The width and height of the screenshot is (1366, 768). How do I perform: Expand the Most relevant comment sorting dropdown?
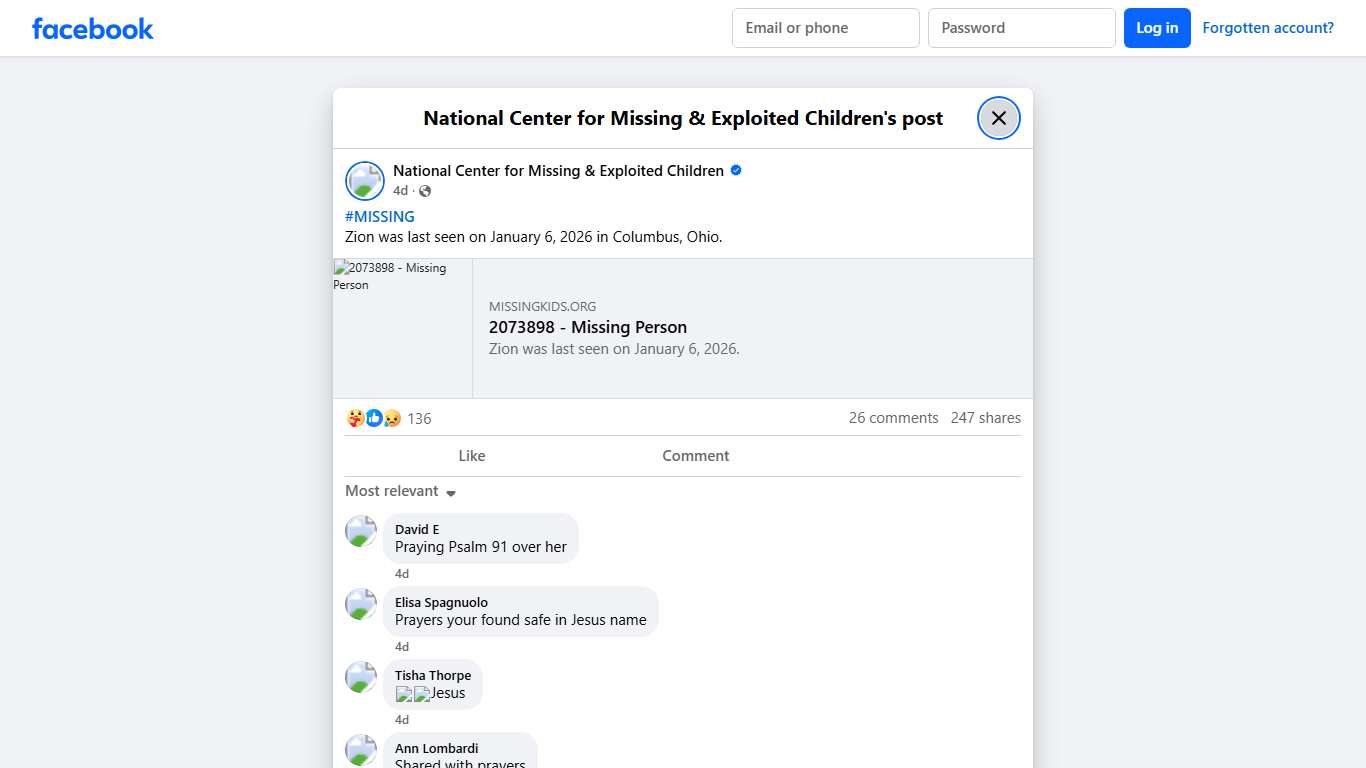tap(400, 491)
